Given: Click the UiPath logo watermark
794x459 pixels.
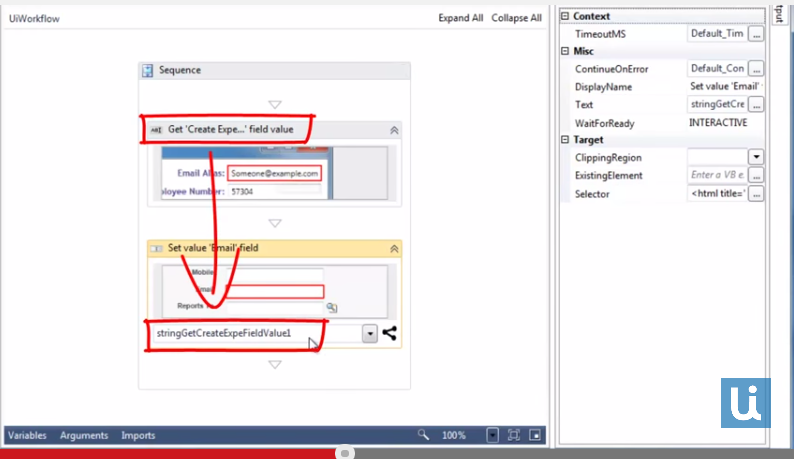Looking at the screenshot, I should [x=745, y=402].
